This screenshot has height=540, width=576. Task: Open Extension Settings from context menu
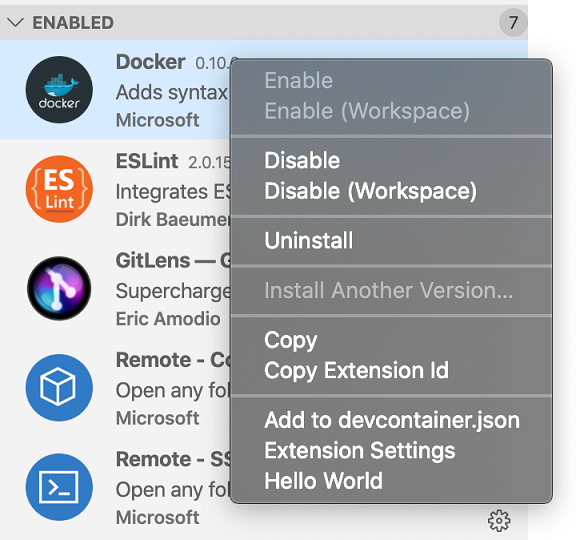(x=391, y=450)
